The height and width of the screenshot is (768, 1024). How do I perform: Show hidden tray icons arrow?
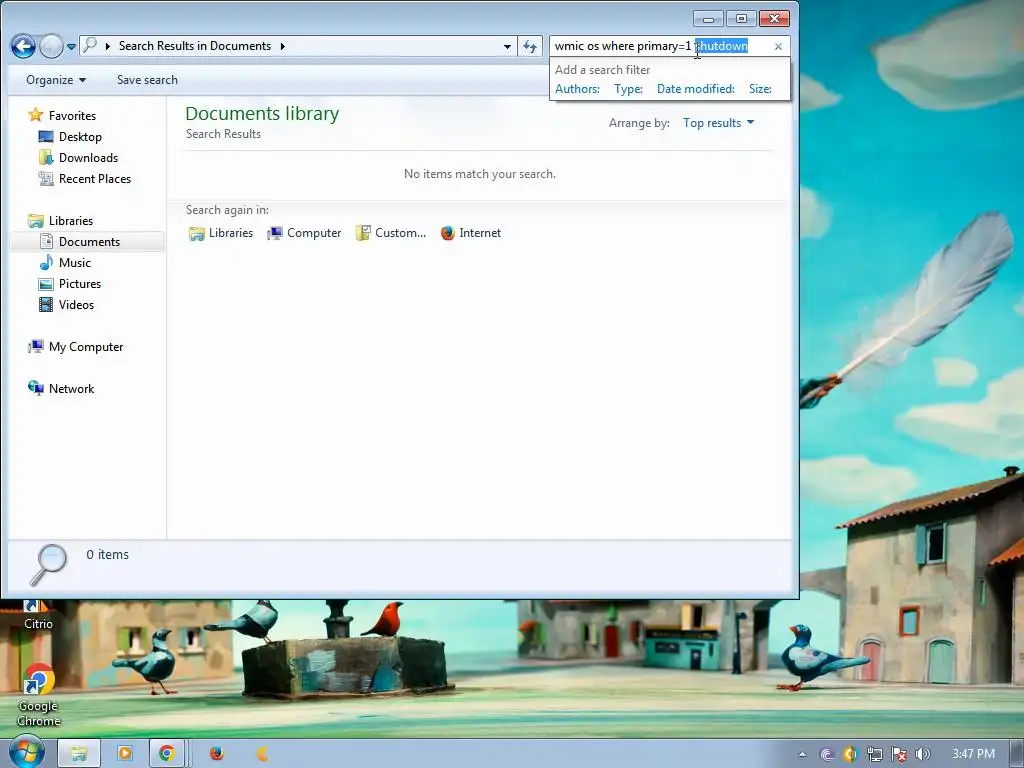(x=802, y=754)
